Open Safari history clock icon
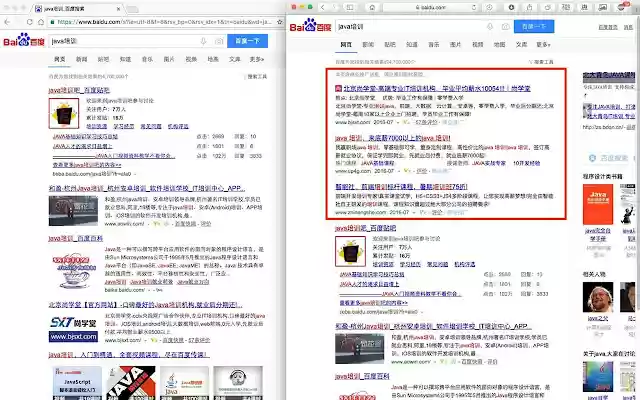The image size is (640, 400). coord(489,7)
